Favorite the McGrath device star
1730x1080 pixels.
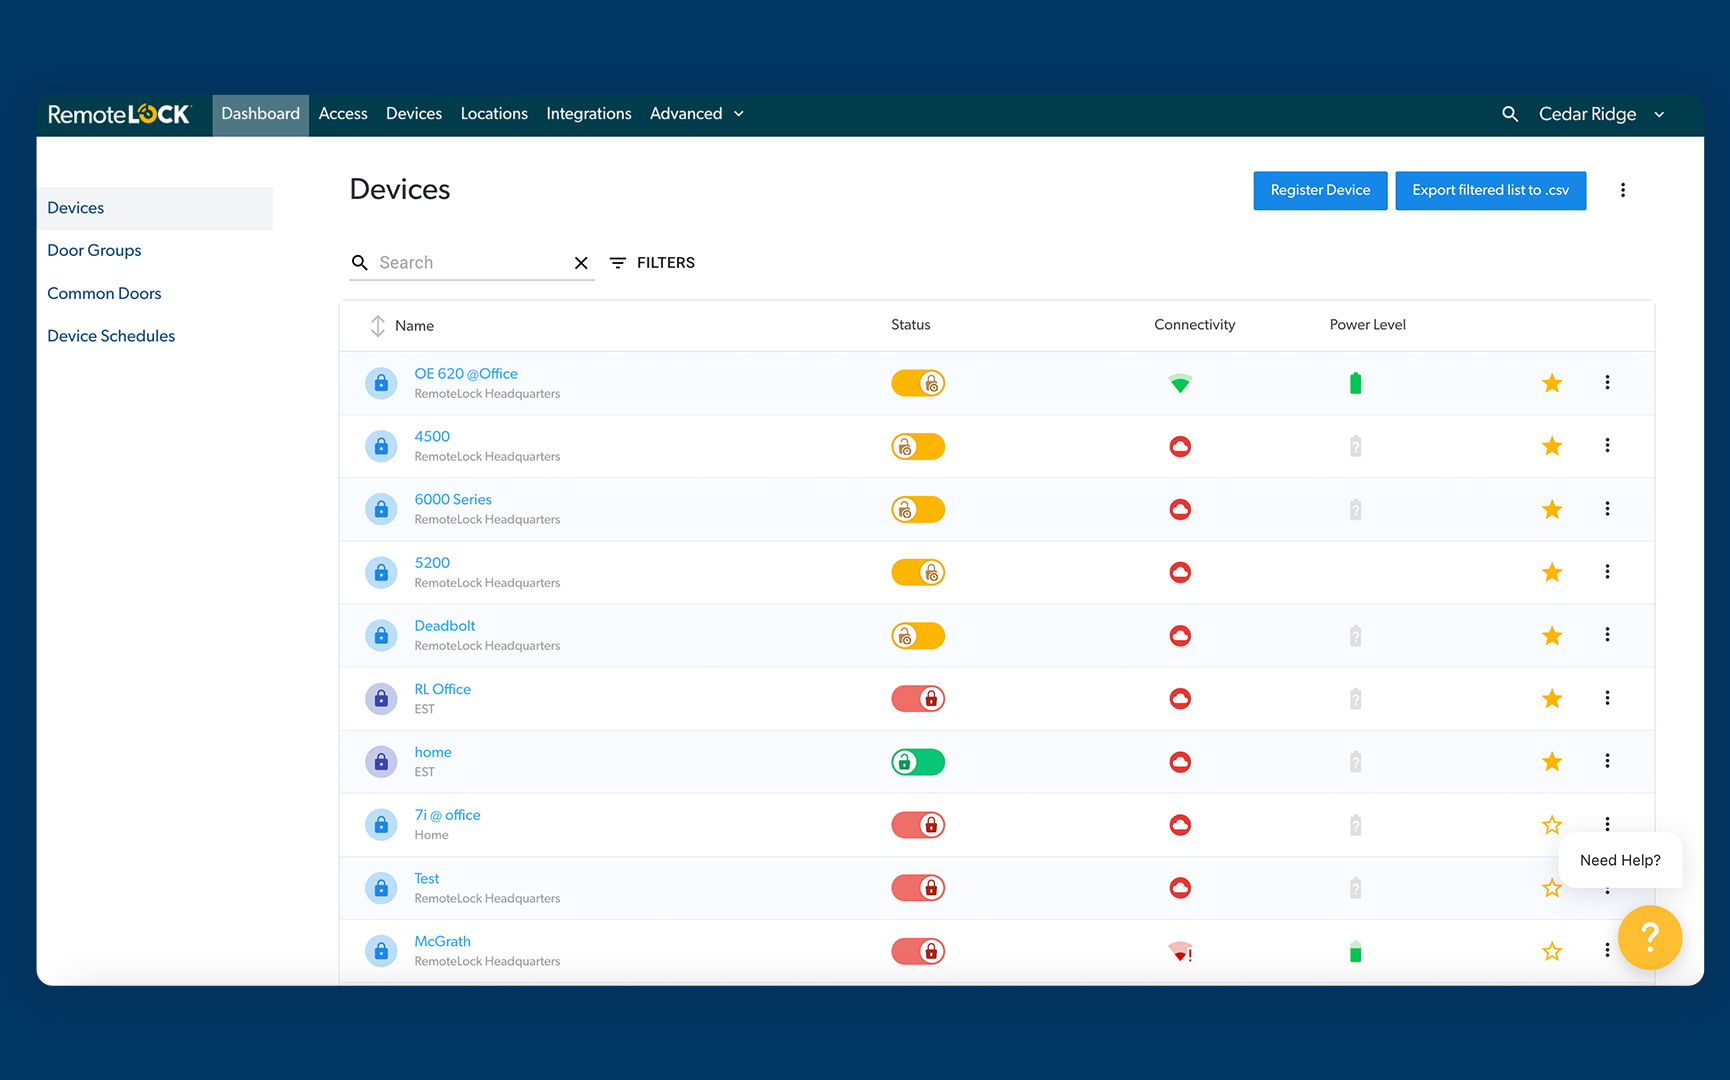pyautogui.click(x=1551, y=951)
